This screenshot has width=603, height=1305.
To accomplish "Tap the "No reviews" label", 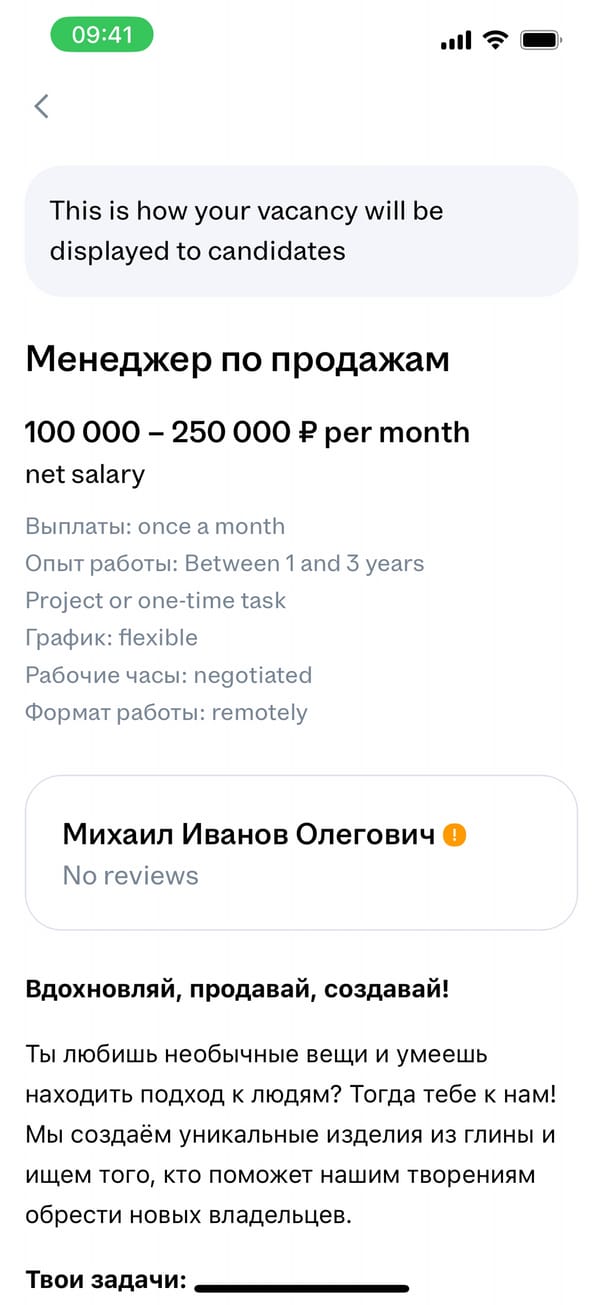I will [x=130, y=876].
